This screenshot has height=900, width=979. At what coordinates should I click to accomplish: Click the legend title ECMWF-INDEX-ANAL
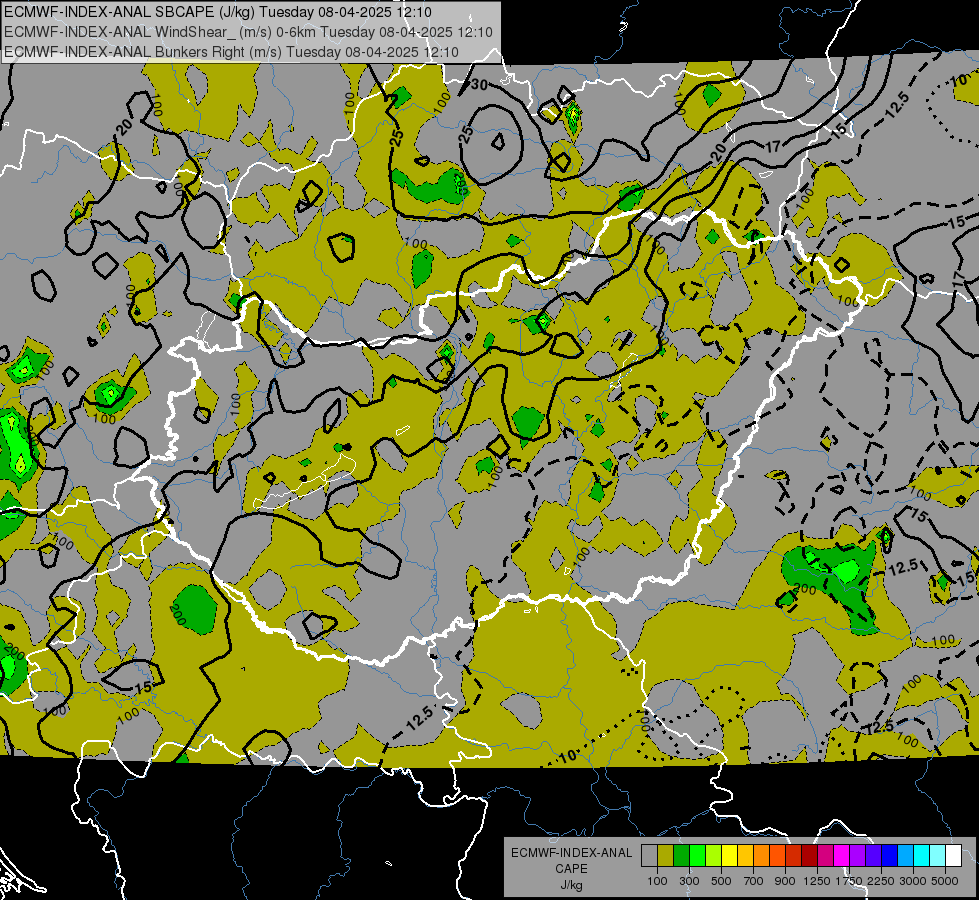[571, 853]
